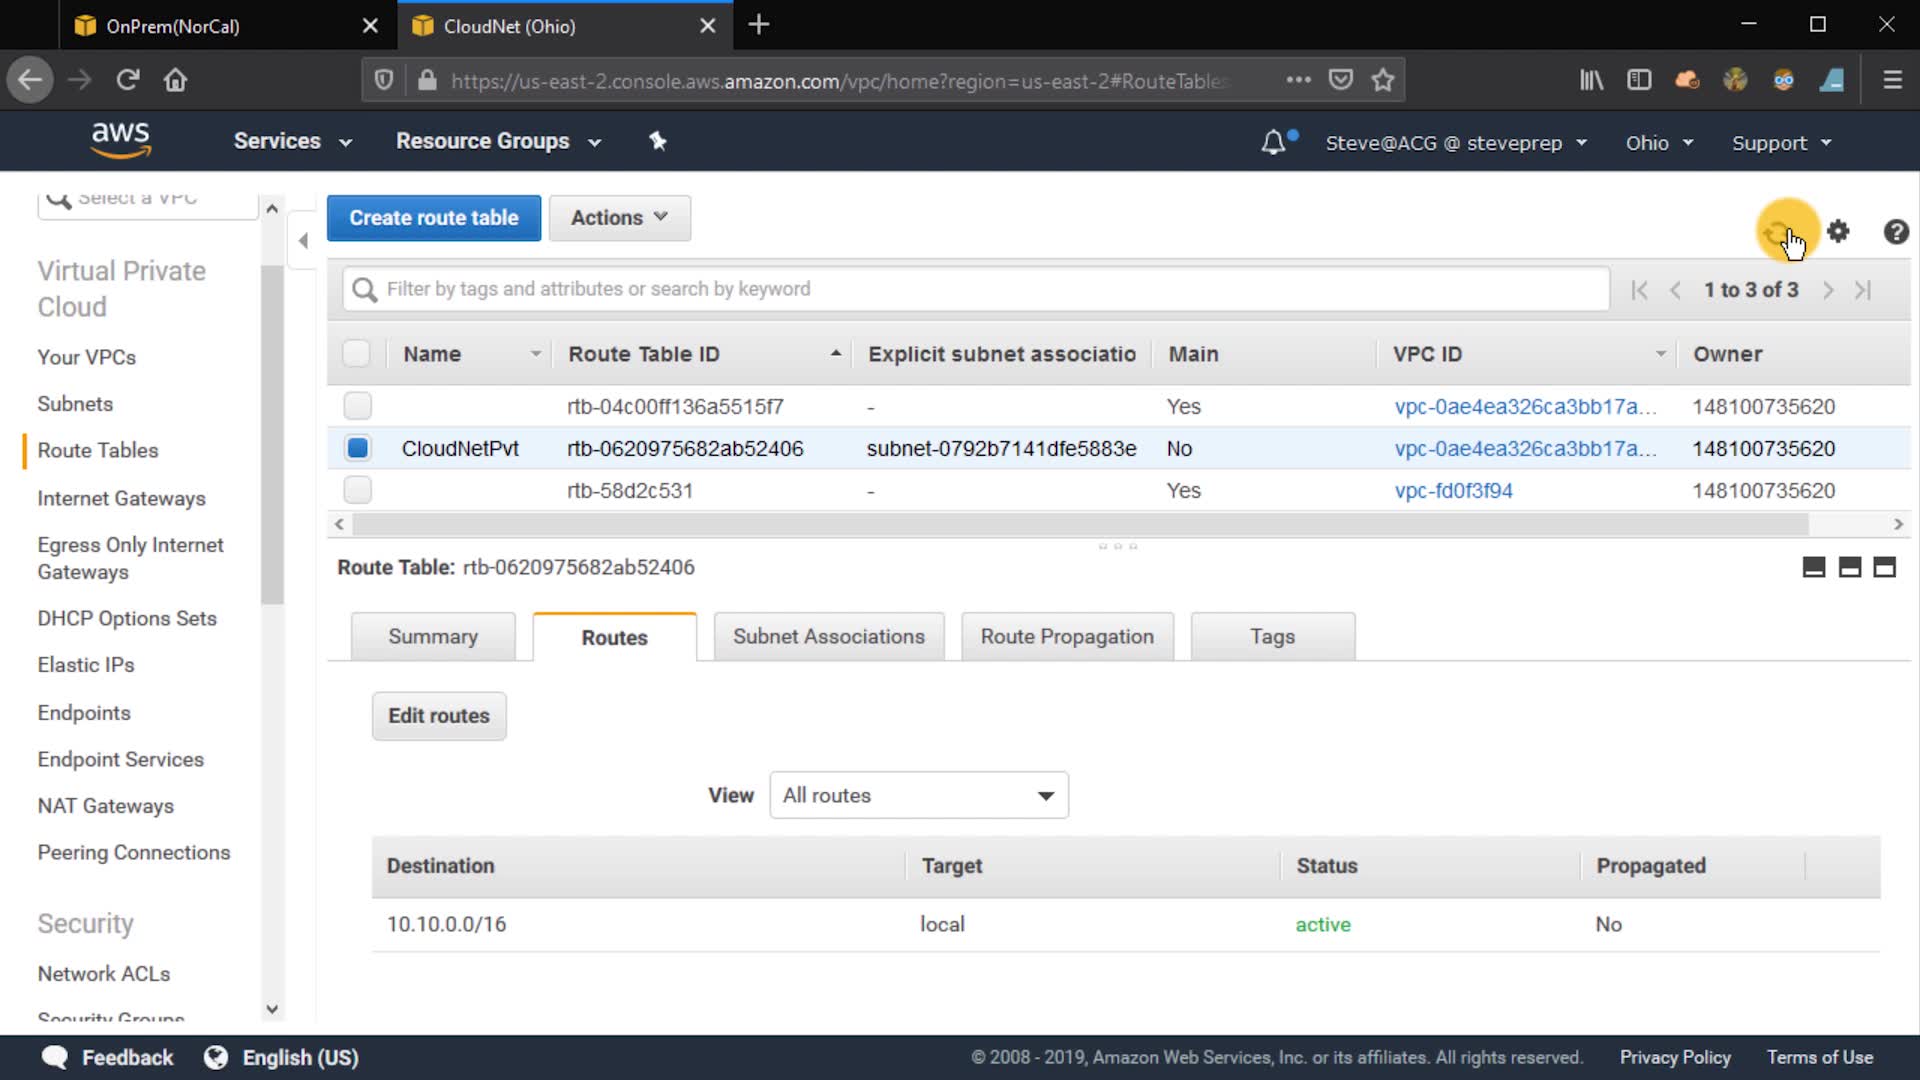
Task: Maximize the details pane with rightmost layout icon
Action: [x=1884, y=568]
